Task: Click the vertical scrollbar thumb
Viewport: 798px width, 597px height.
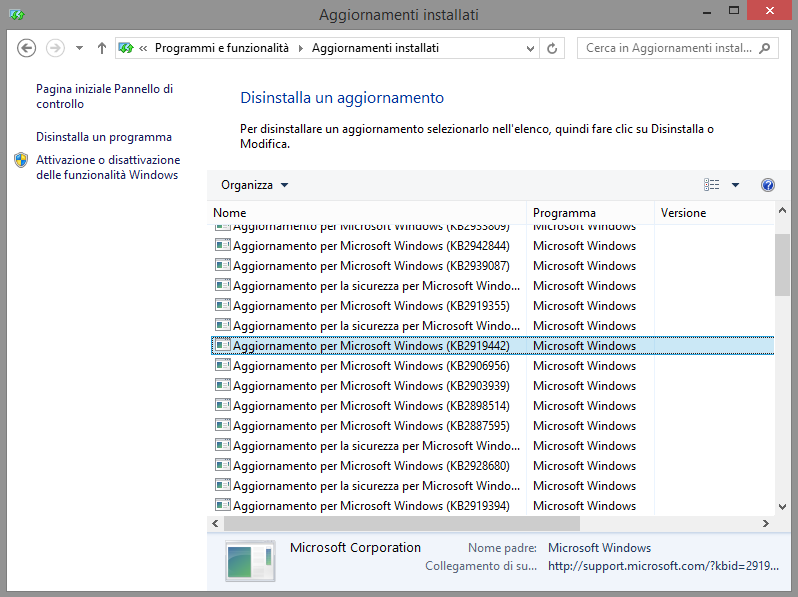Action: tap(782, 265)
